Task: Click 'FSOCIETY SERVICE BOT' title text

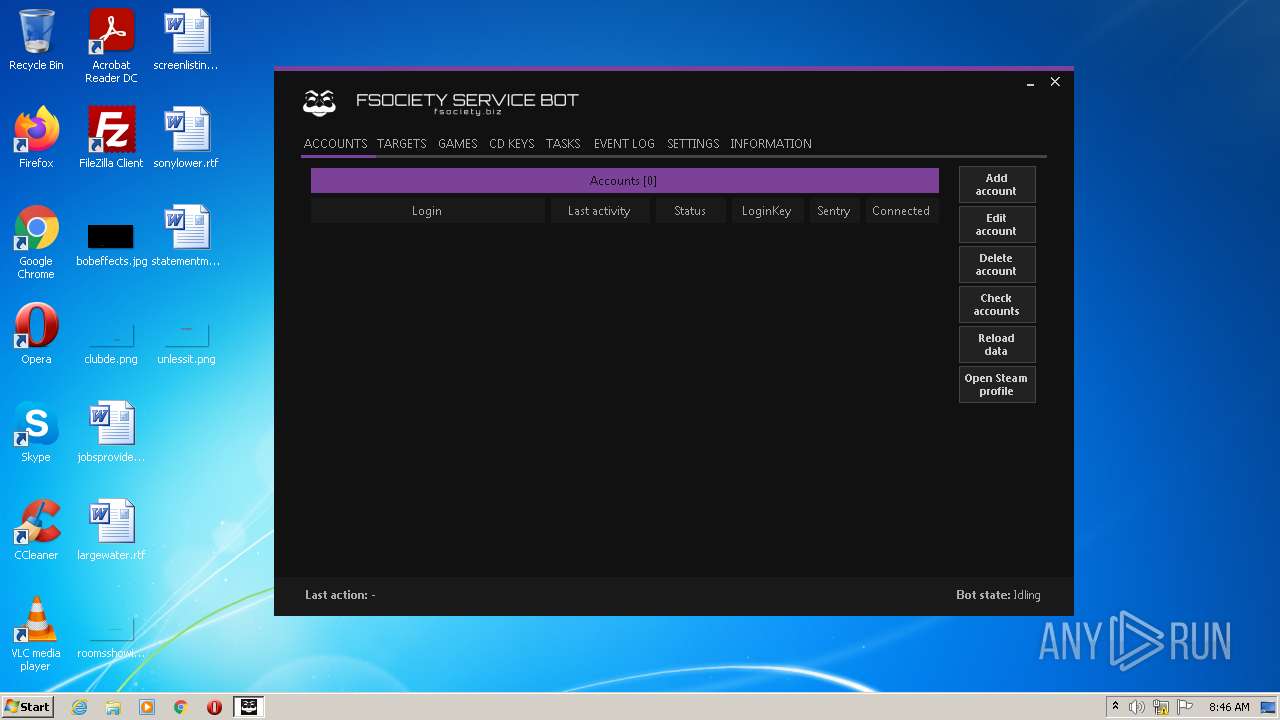Action: coord(467,100)
